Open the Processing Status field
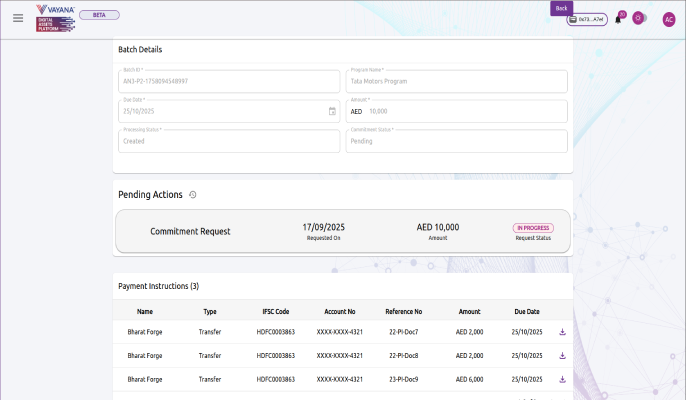686x400 pixels. [228, 141]
